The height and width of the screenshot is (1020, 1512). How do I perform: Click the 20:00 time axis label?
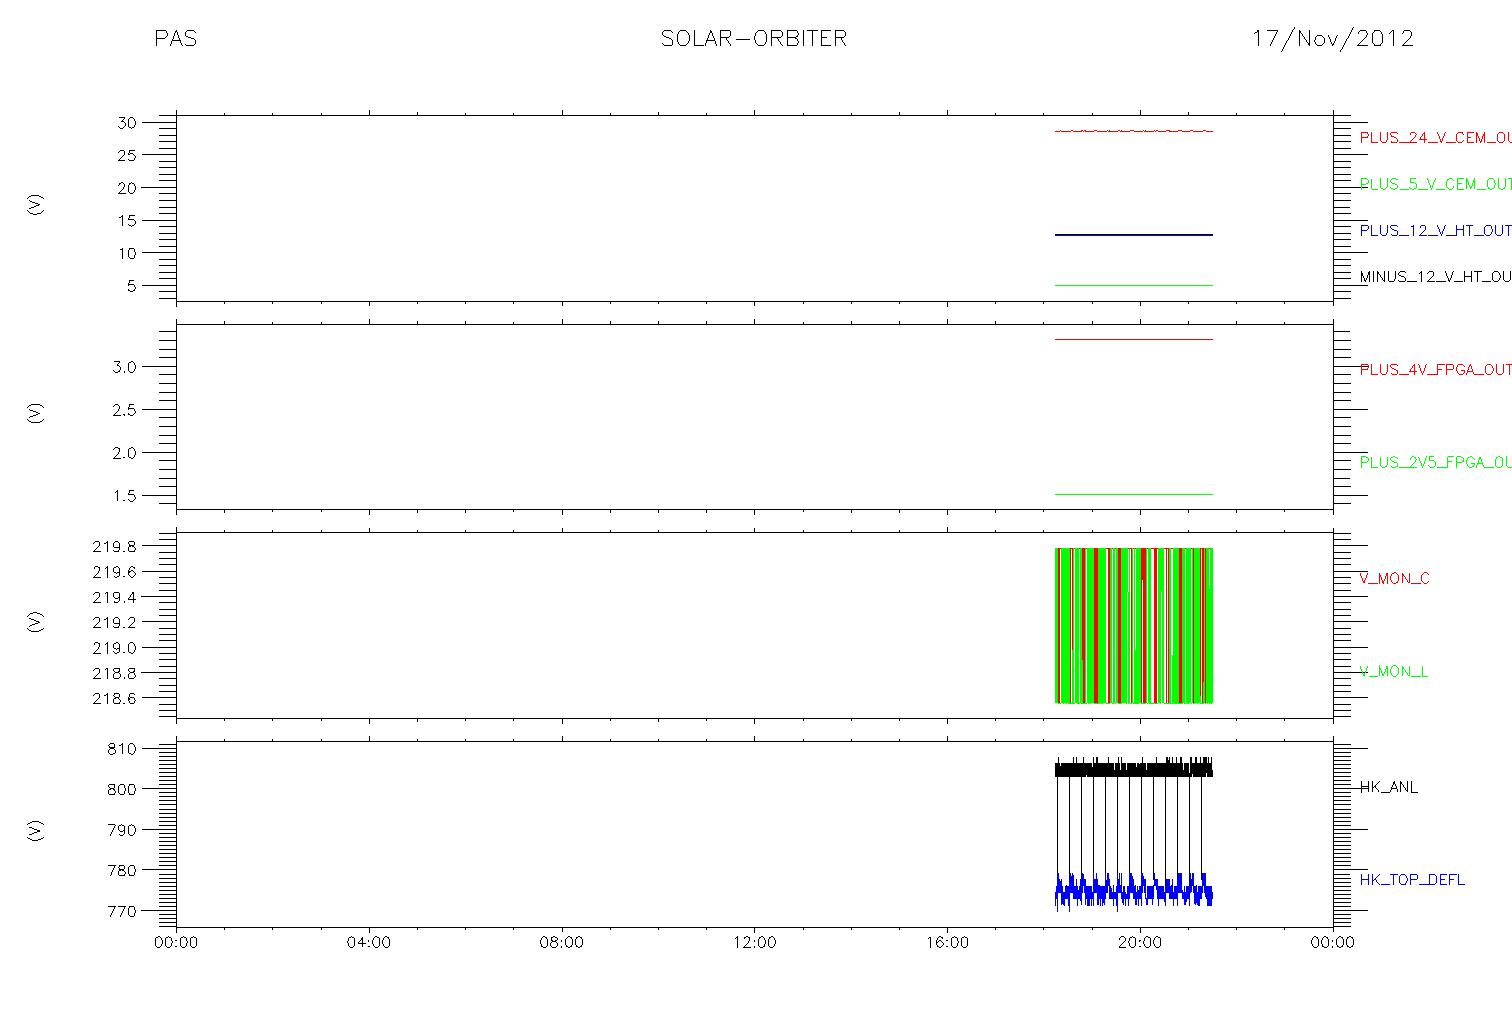click(x=1140, y=943)
